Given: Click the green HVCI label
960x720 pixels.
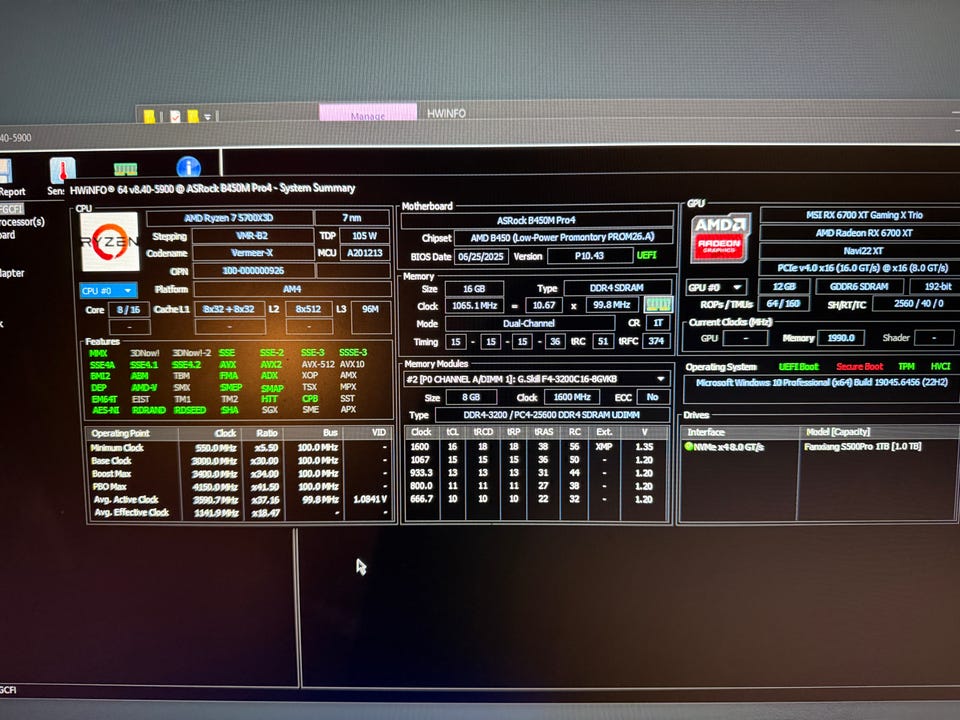Looking at the screenshot, I should point(940,366).
